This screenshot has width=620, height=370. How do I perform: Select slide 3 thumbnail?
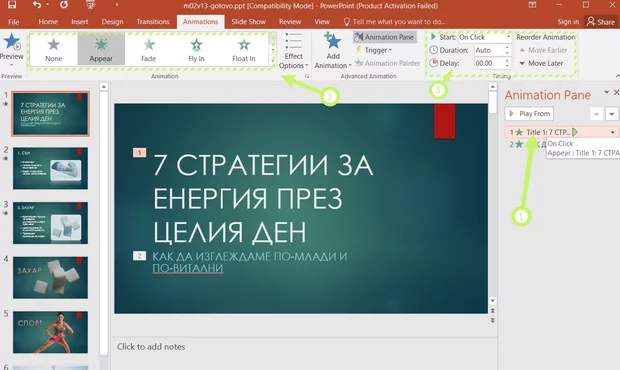click(x=50, y=223)
